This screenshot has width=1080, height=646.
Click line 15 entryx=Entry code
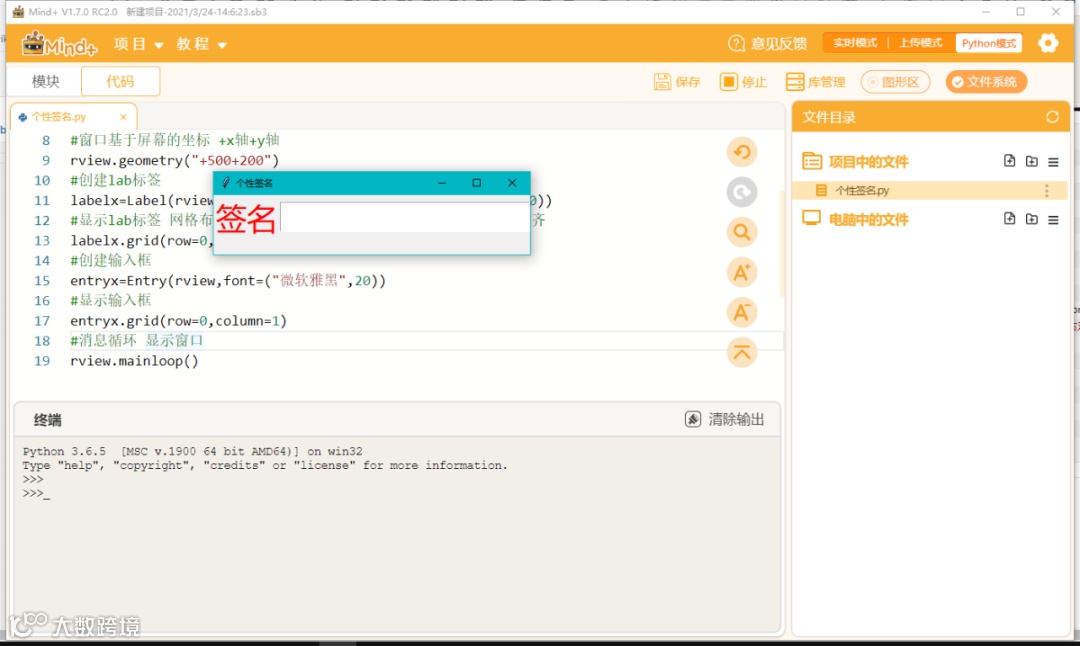point(228,281)
